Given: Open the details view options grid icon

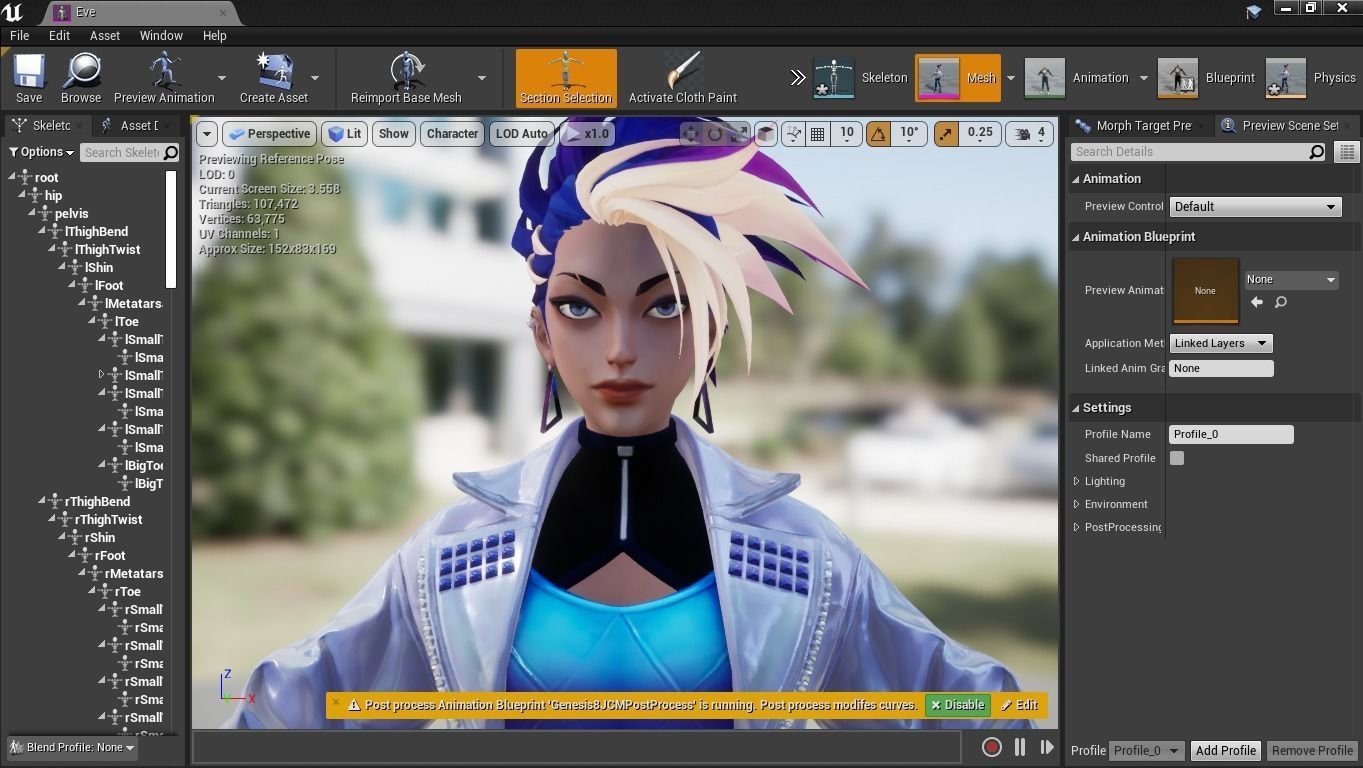Looking at the screenshot, I should (1347, 152).
